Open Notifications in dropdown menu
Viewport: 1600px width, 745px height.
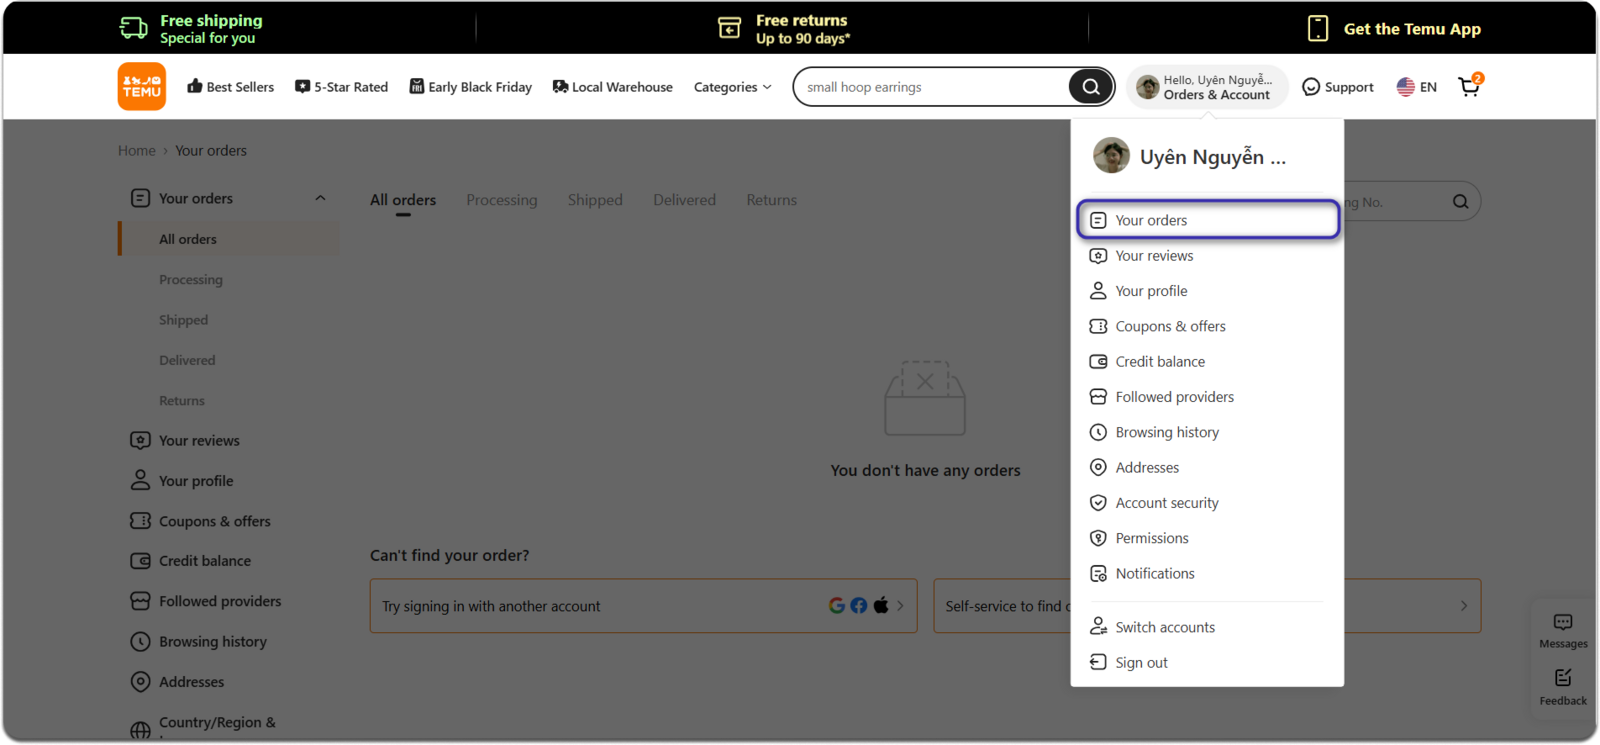pos(1208,574)
